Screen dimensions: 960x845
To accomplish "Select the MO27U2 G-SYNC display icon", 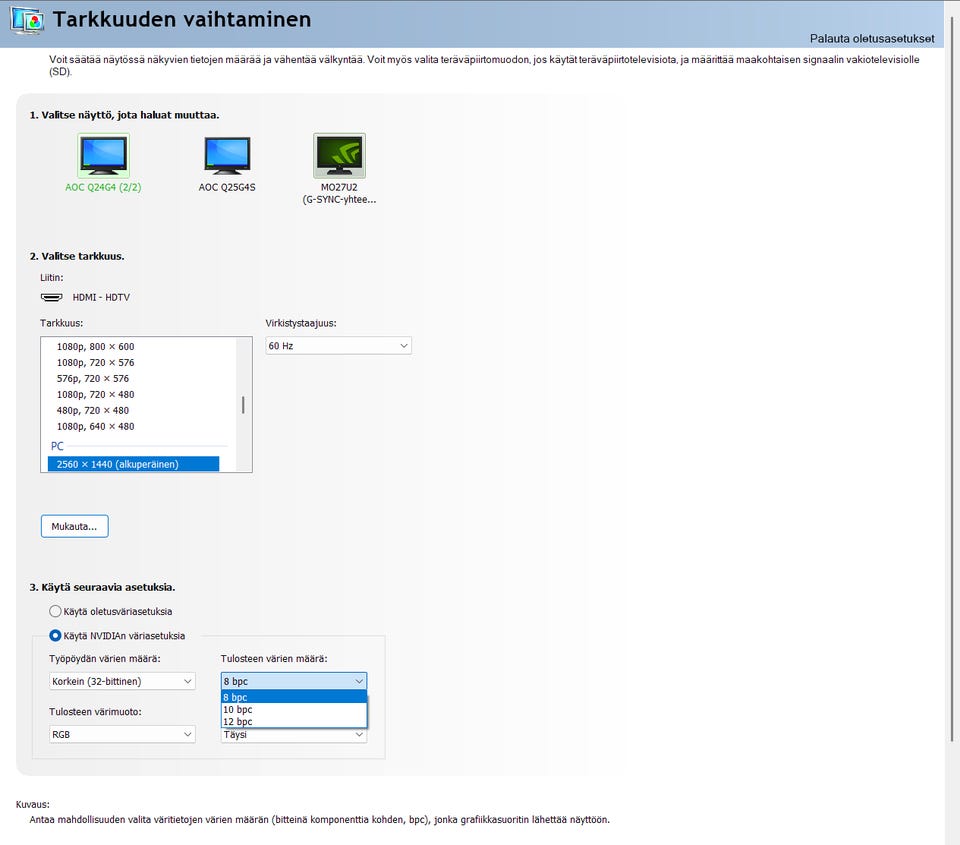I will [x=339, y=156].
